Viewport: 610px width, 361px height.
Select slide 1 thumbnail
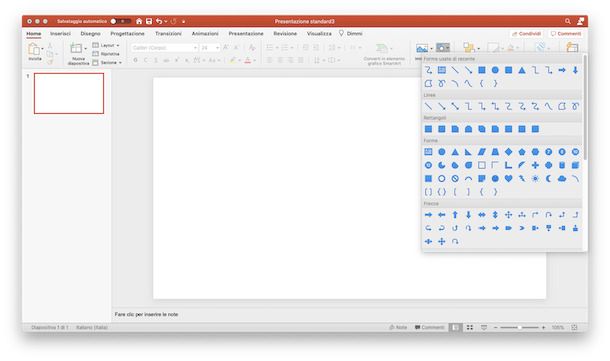click(x=69, y=93)
